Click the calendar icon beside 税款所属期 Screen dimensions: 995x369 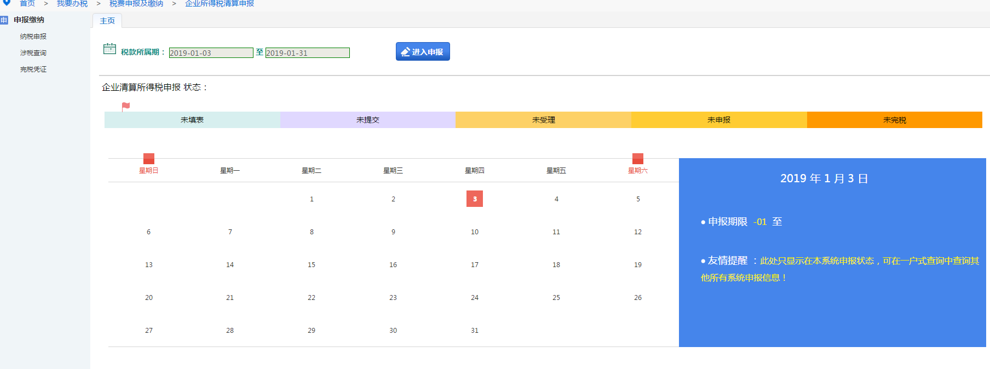pos(109,49)
